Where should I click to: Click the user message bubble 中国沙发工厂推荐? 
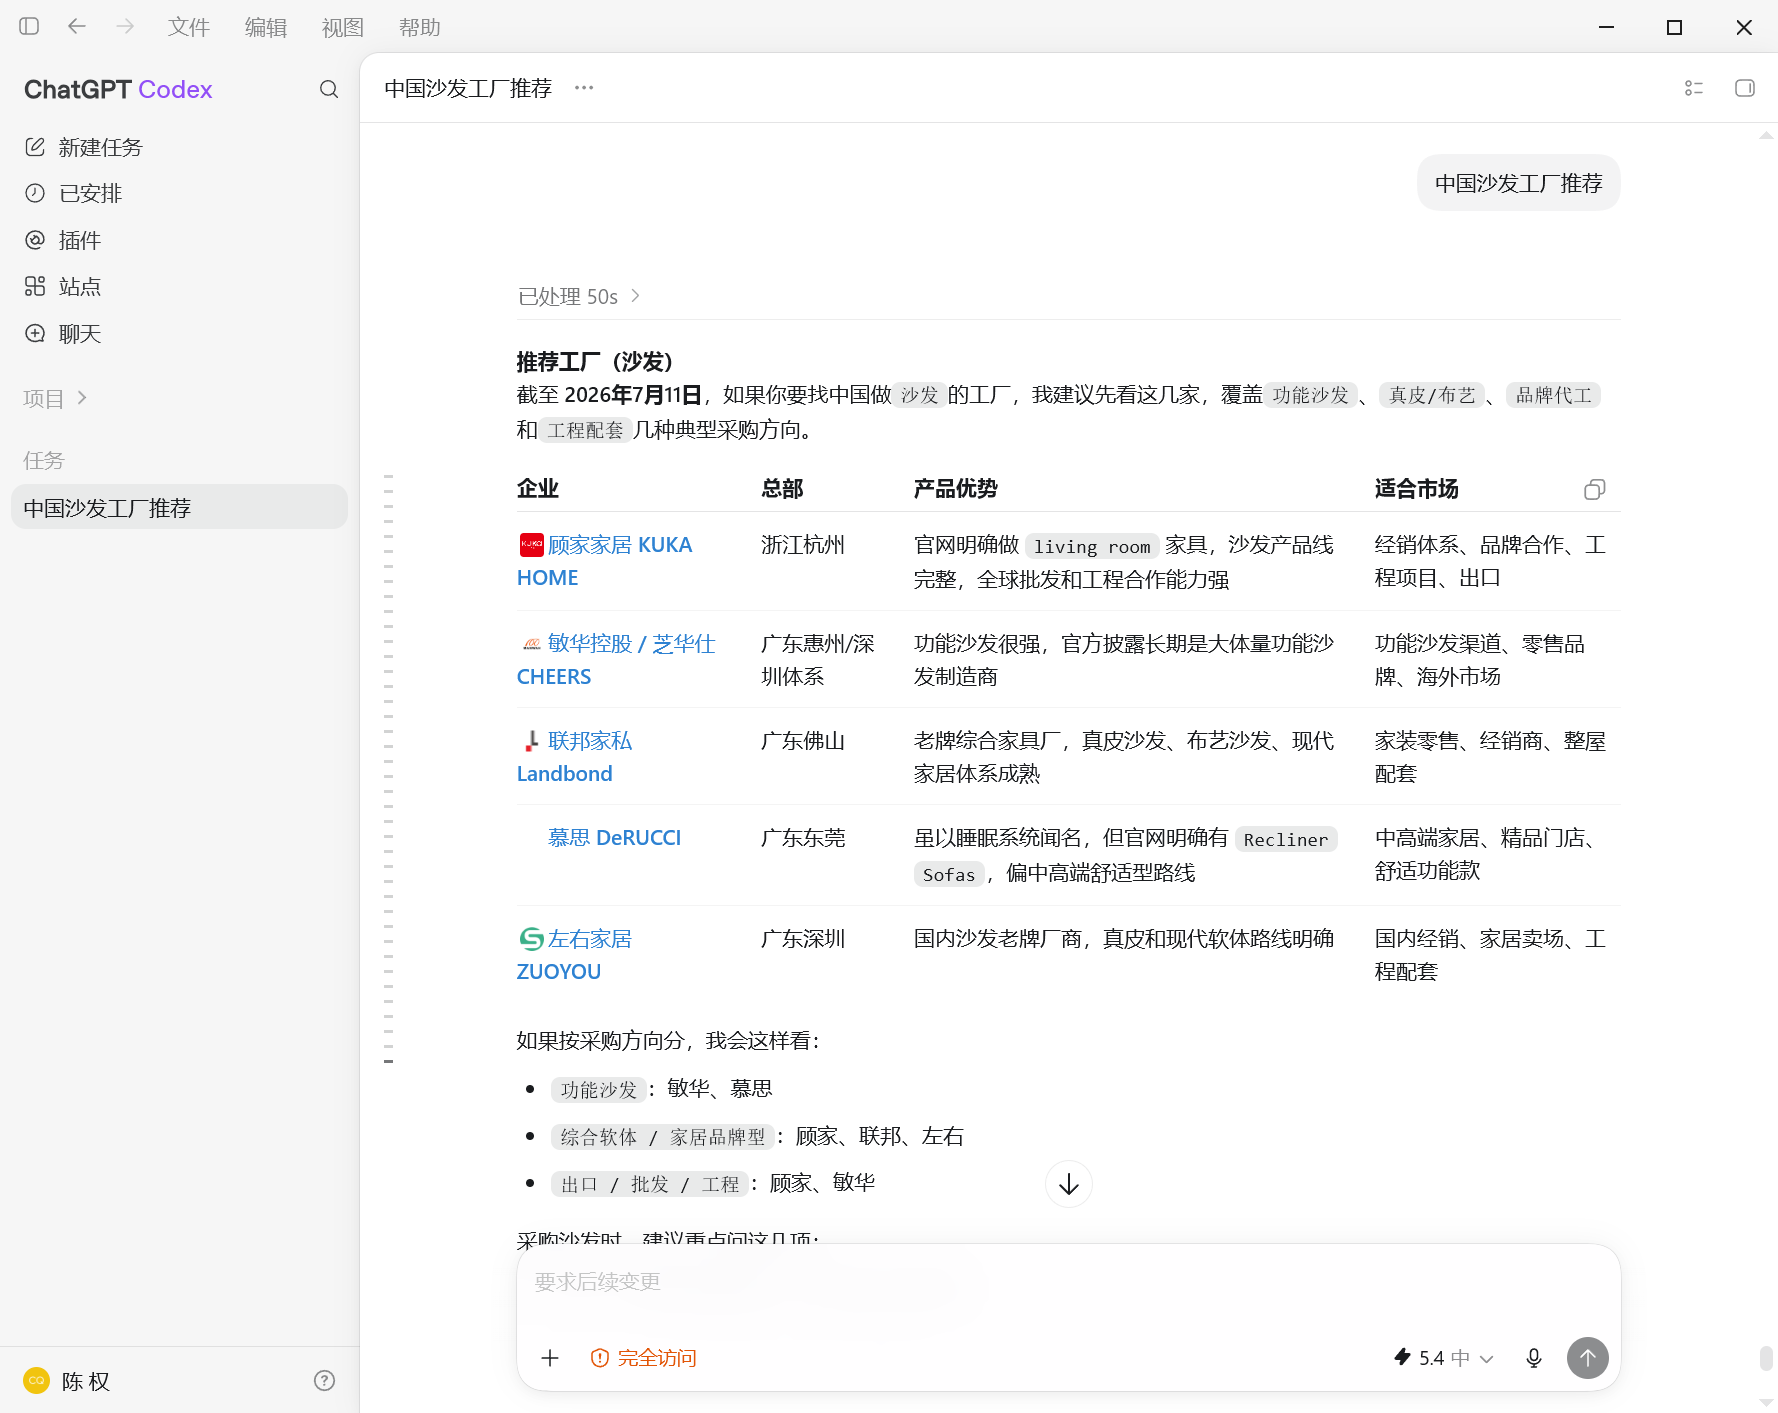click(1519, 183)
